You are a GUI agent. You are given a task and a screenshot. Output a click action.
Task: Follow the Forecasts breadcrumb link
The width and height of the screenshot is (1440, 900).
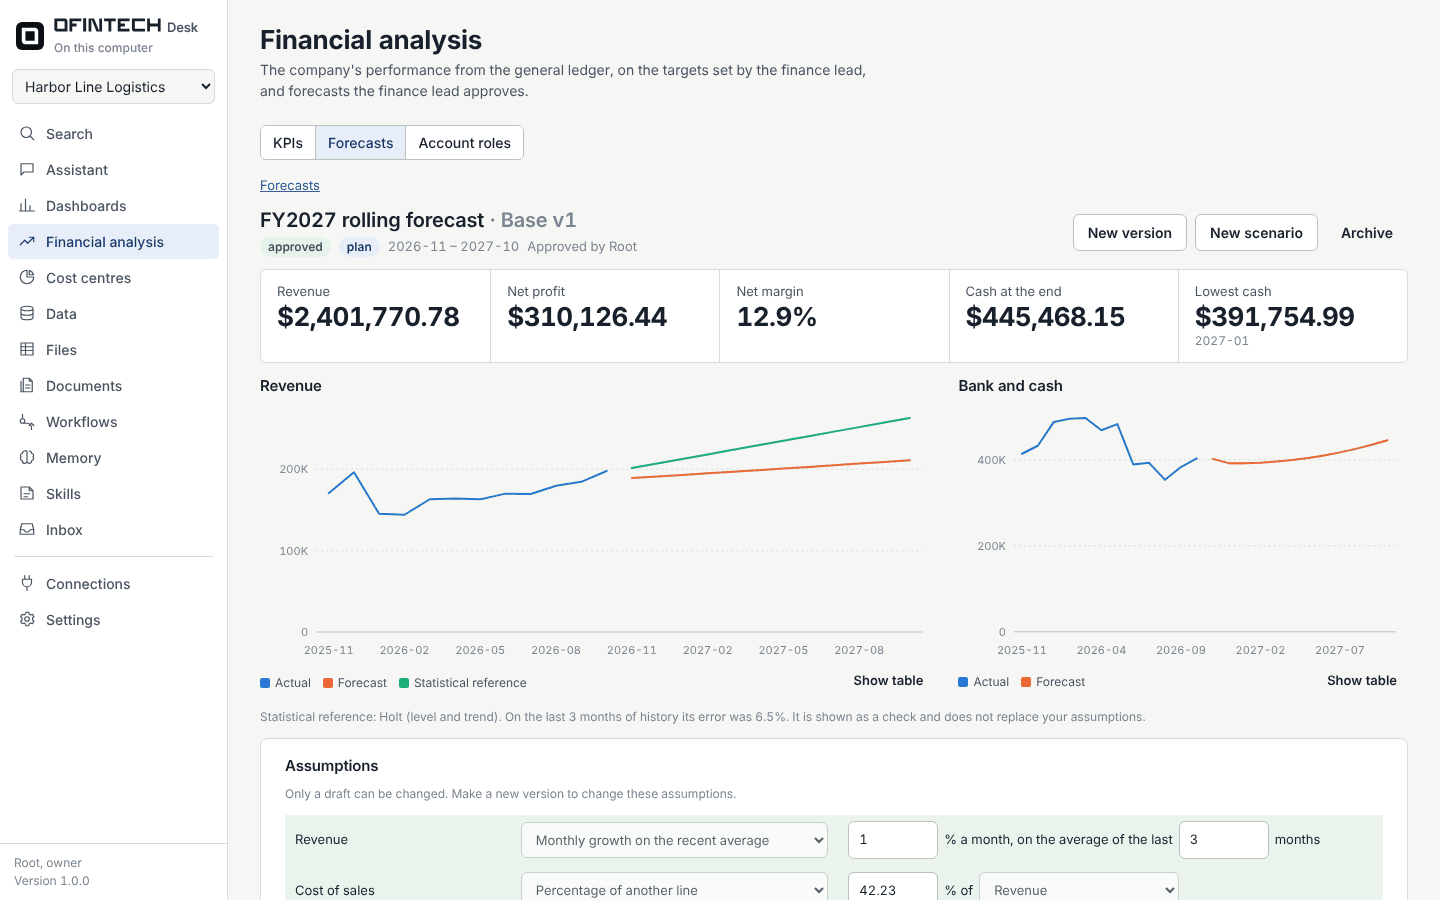pyautogui.click(x=290, y=186)
